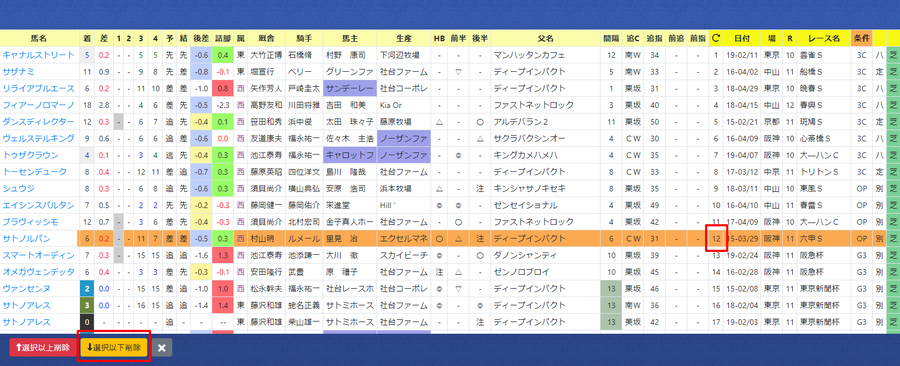Open horse link ダンスディレクター

click(x=38, y=122)
